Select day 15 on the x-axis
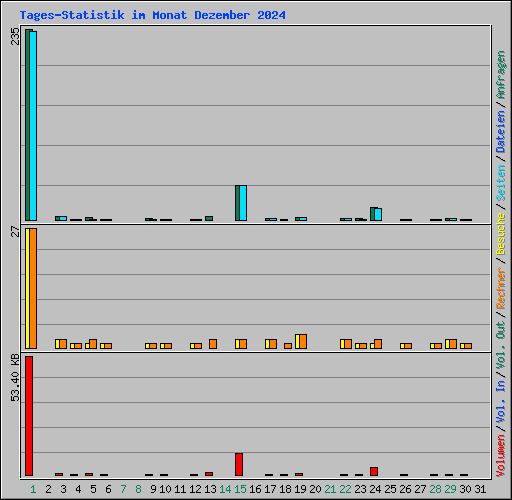Image resolution: width=512 pixels, height=500 pixels. pyautogui.click(x=240, y=489)
